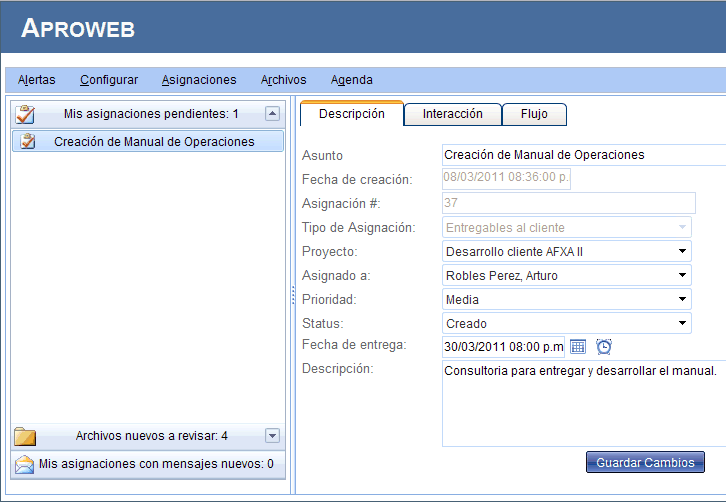Click the Fecha de creación field
The width and height of the screenshot is (726, 502).
(x=506, y=178)
